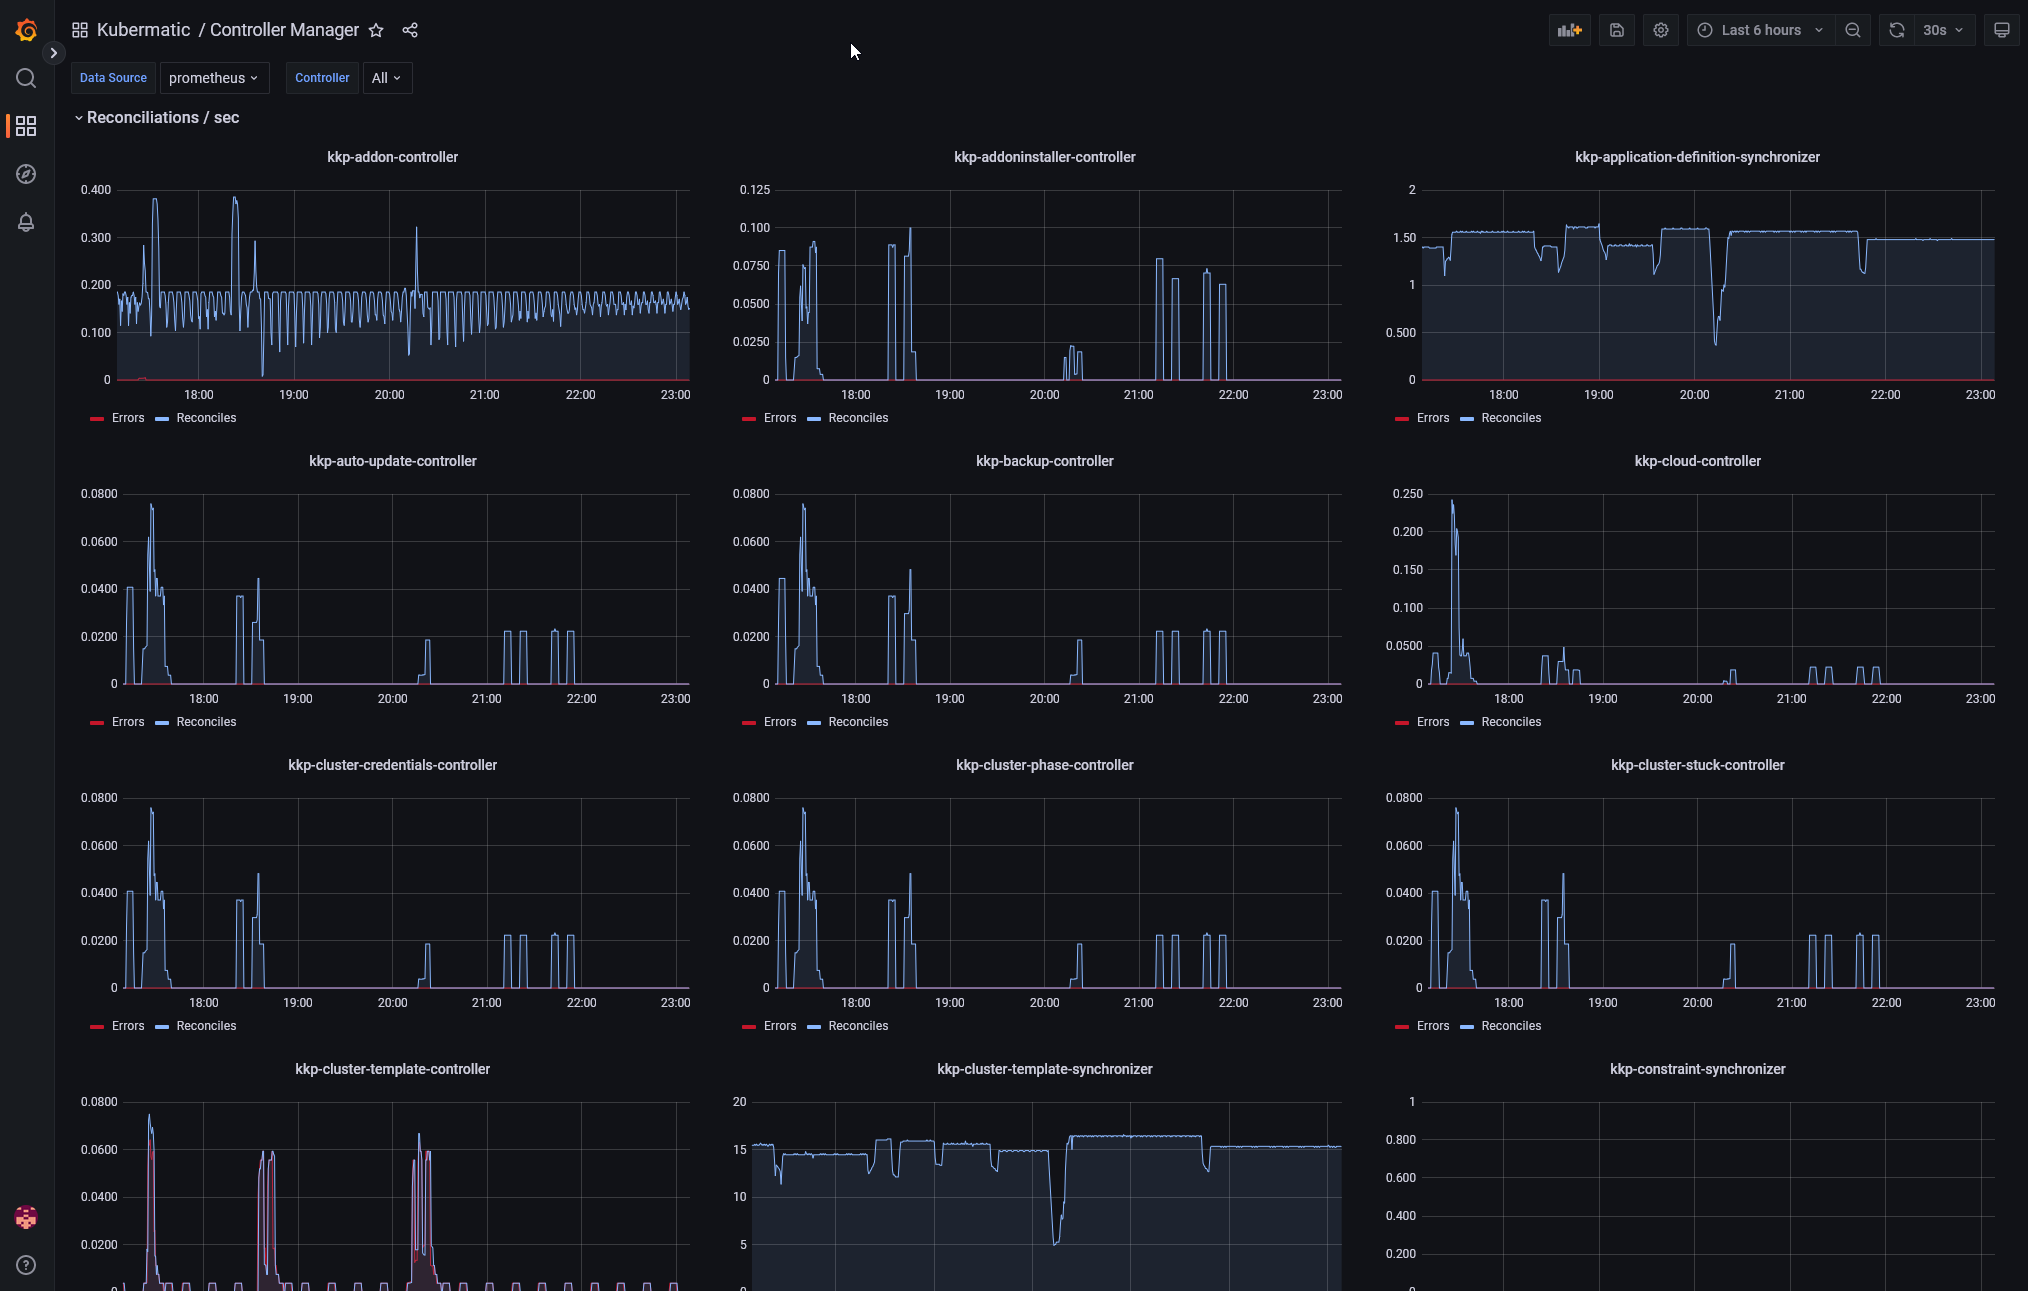2028x1291 pixels.
Task: Click the Kubermatic folder breadcrumb
Action: click(143, 30)
